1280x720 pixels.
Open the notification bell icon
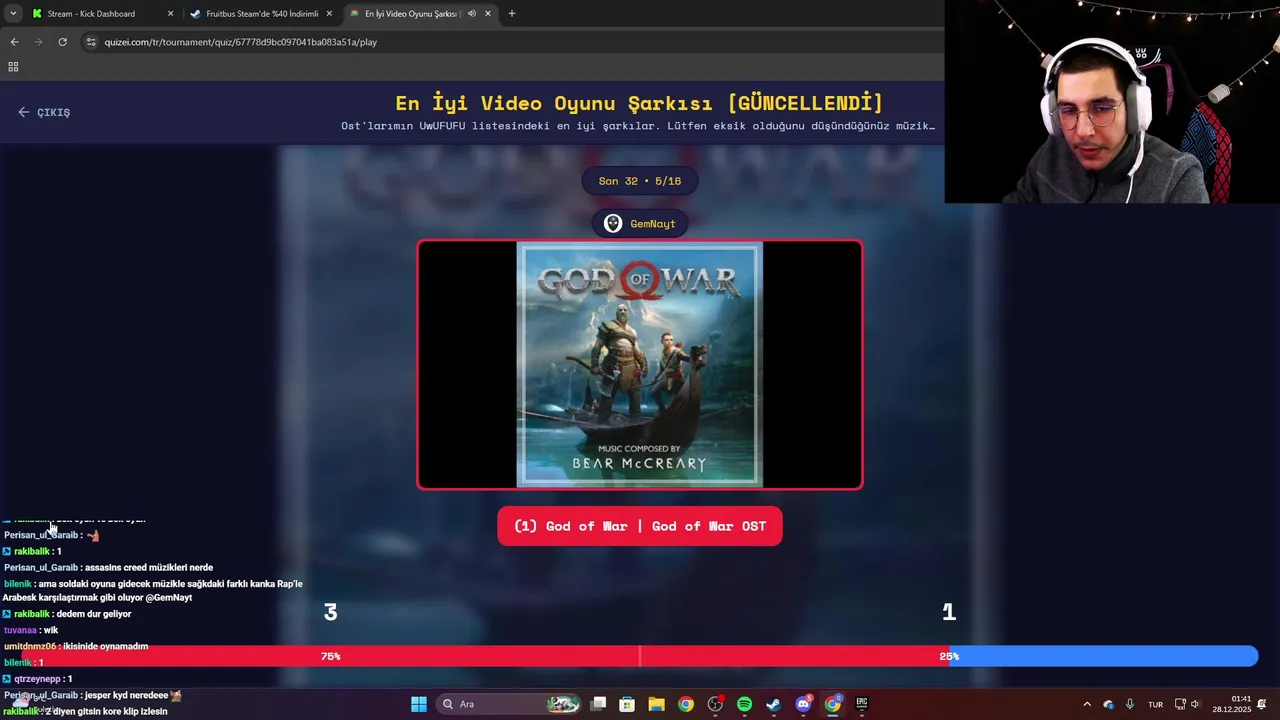[x=1264, y=704]
